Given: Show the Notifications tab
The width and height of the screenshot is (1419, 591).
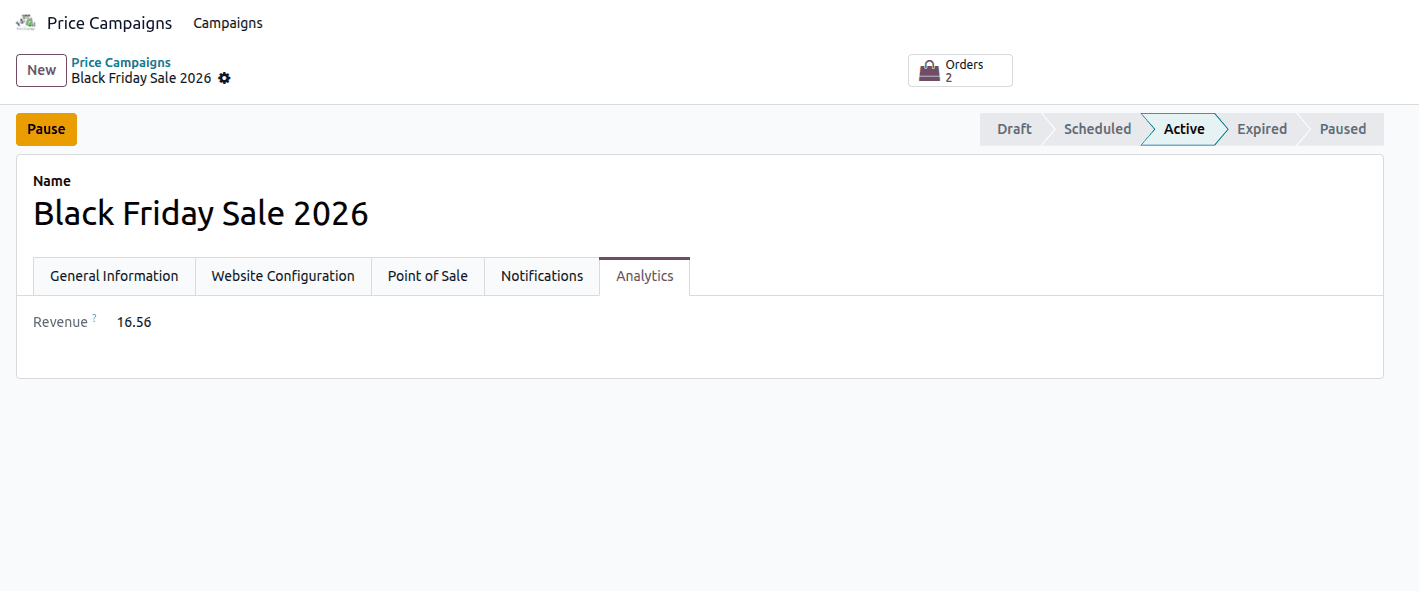Looking at the screenshot, I should (x=542, y=276).
